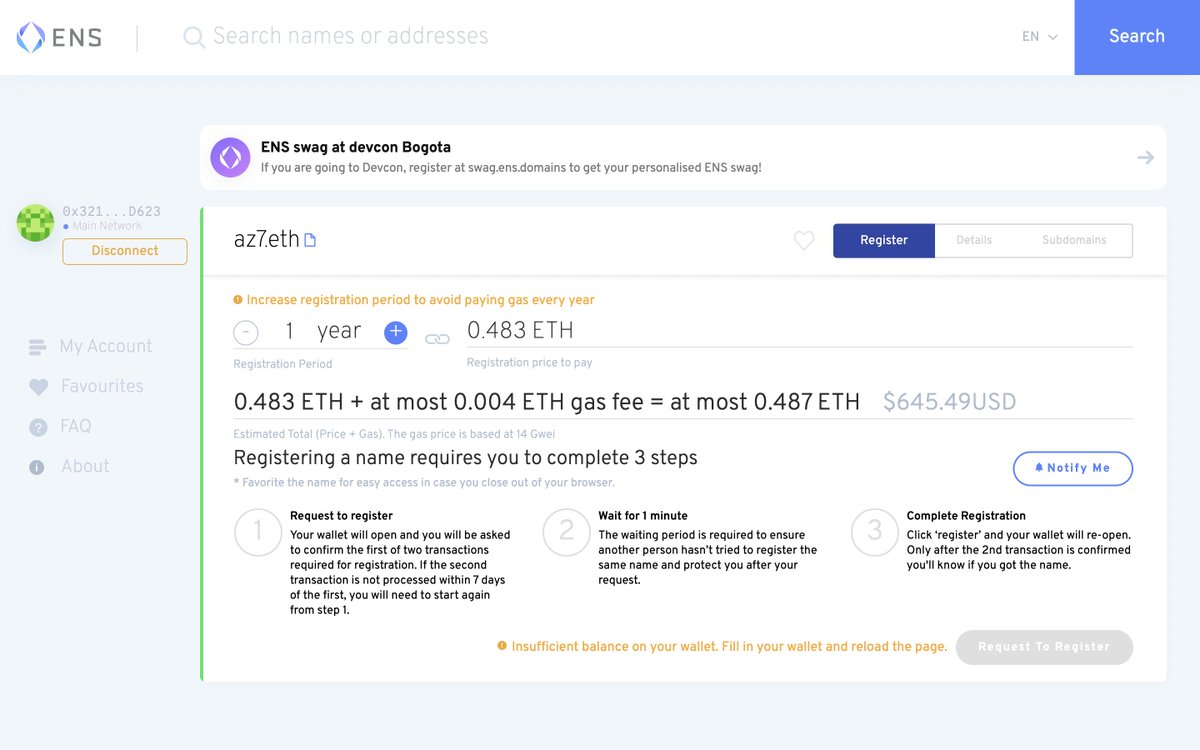
Task: Click the wallet avatar identicon
Action: (x=35, y=222)
